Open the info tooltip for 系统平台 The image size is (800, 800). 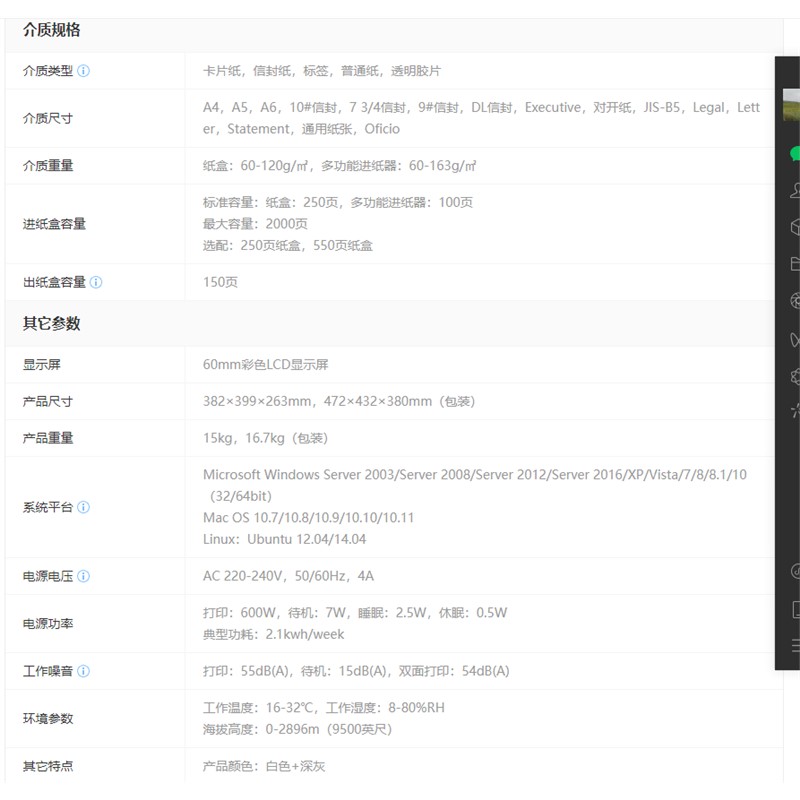(x=84, y=507)
